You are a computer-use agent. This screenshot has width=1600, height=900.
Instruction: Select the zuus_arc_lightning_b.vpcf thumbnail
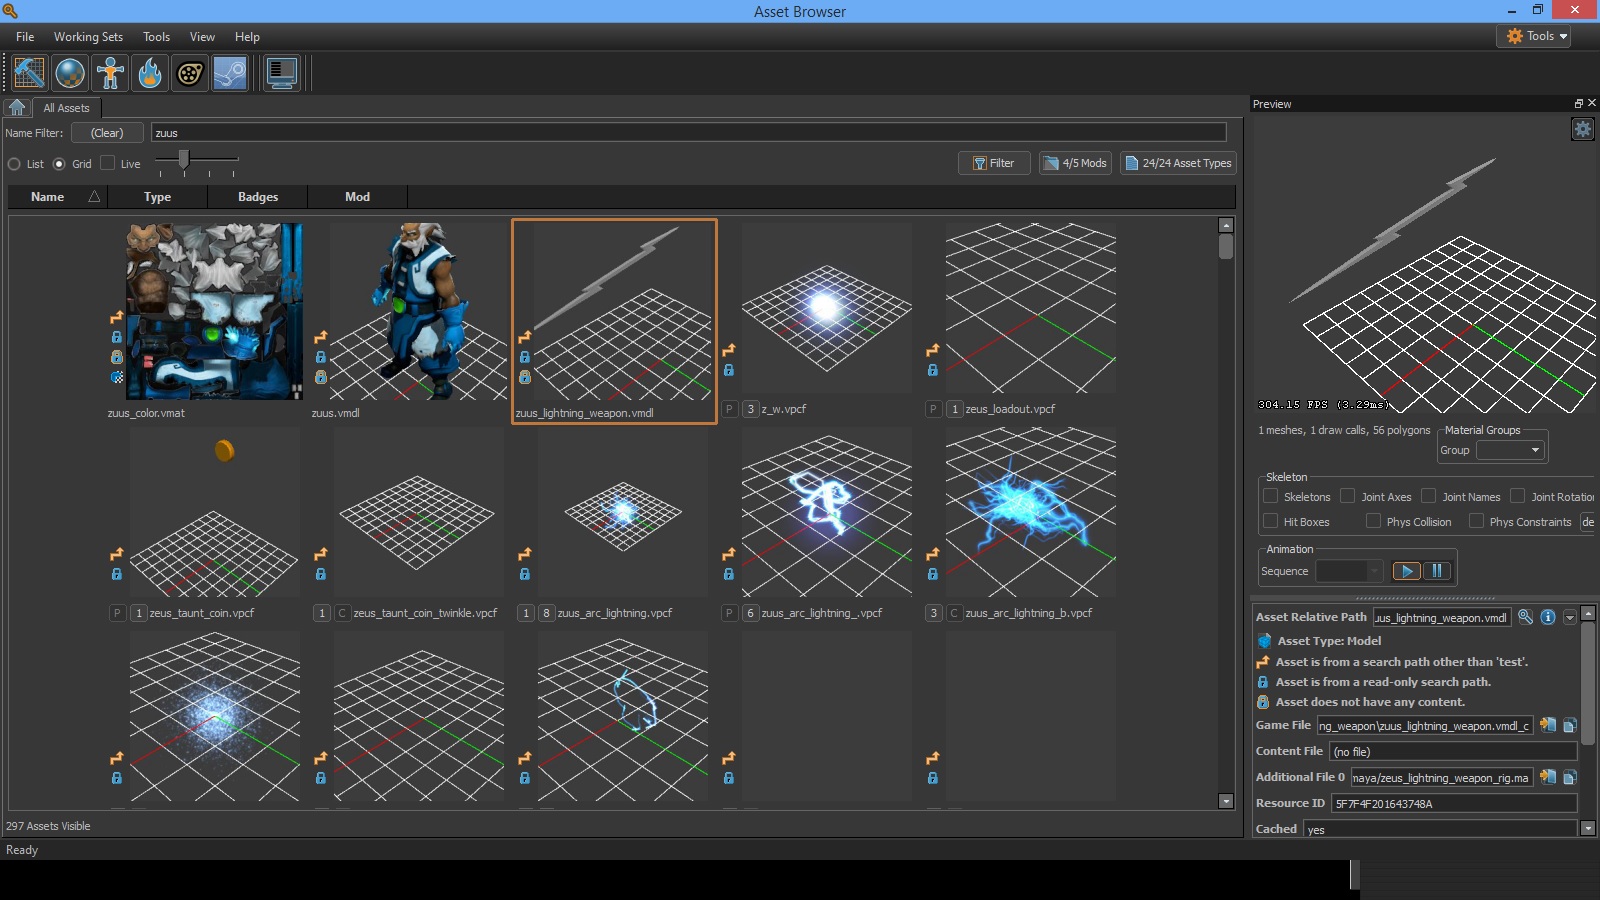(1031, 513)
